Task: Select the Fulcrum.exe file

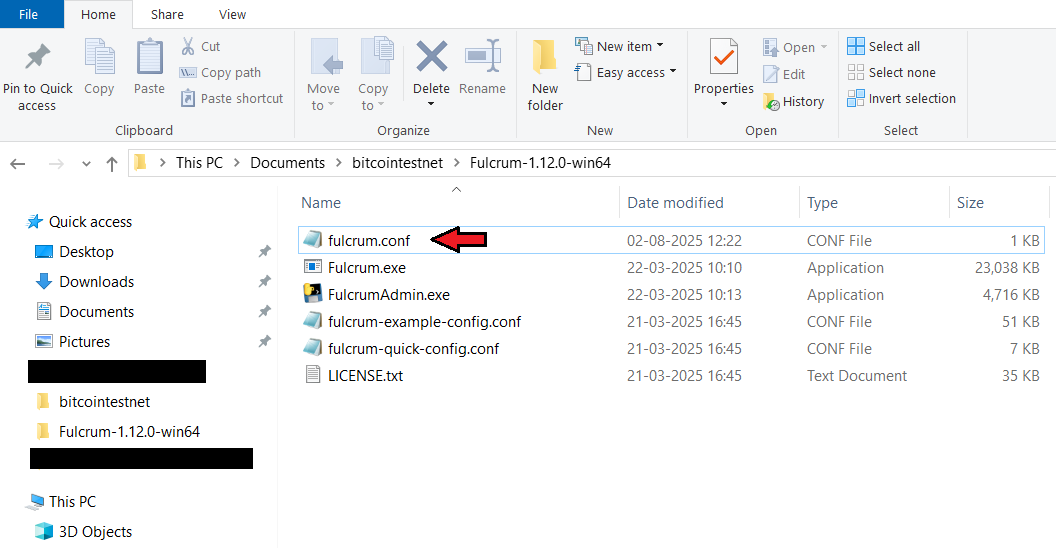Action: [x=671, y=267]
